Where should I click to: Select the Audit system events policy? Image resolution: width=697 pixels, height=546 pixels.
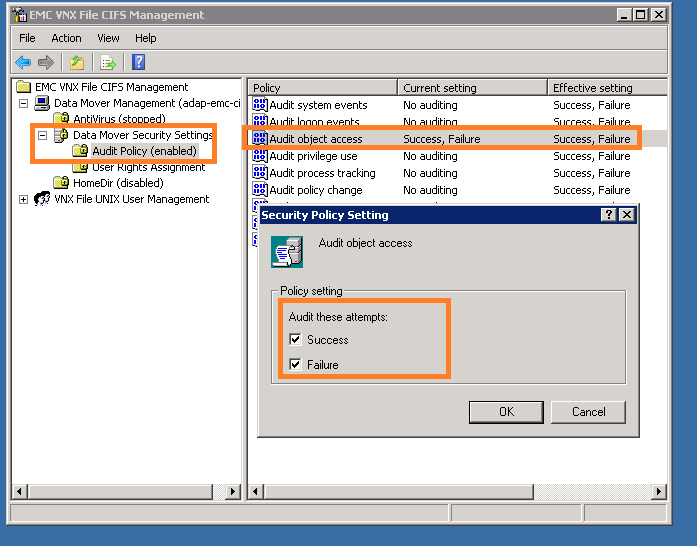coord(317,105)
